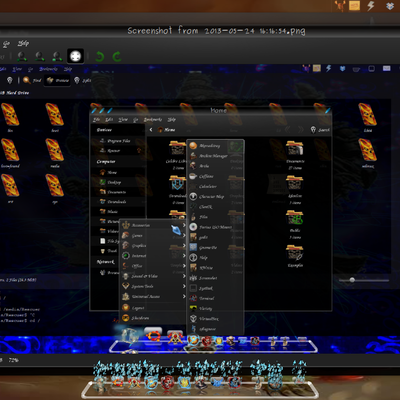The height and width of the screenshot is (400, 400).
Task: Rotate the image clockwise
Action: pyautogui.click(x=117, y=57)
